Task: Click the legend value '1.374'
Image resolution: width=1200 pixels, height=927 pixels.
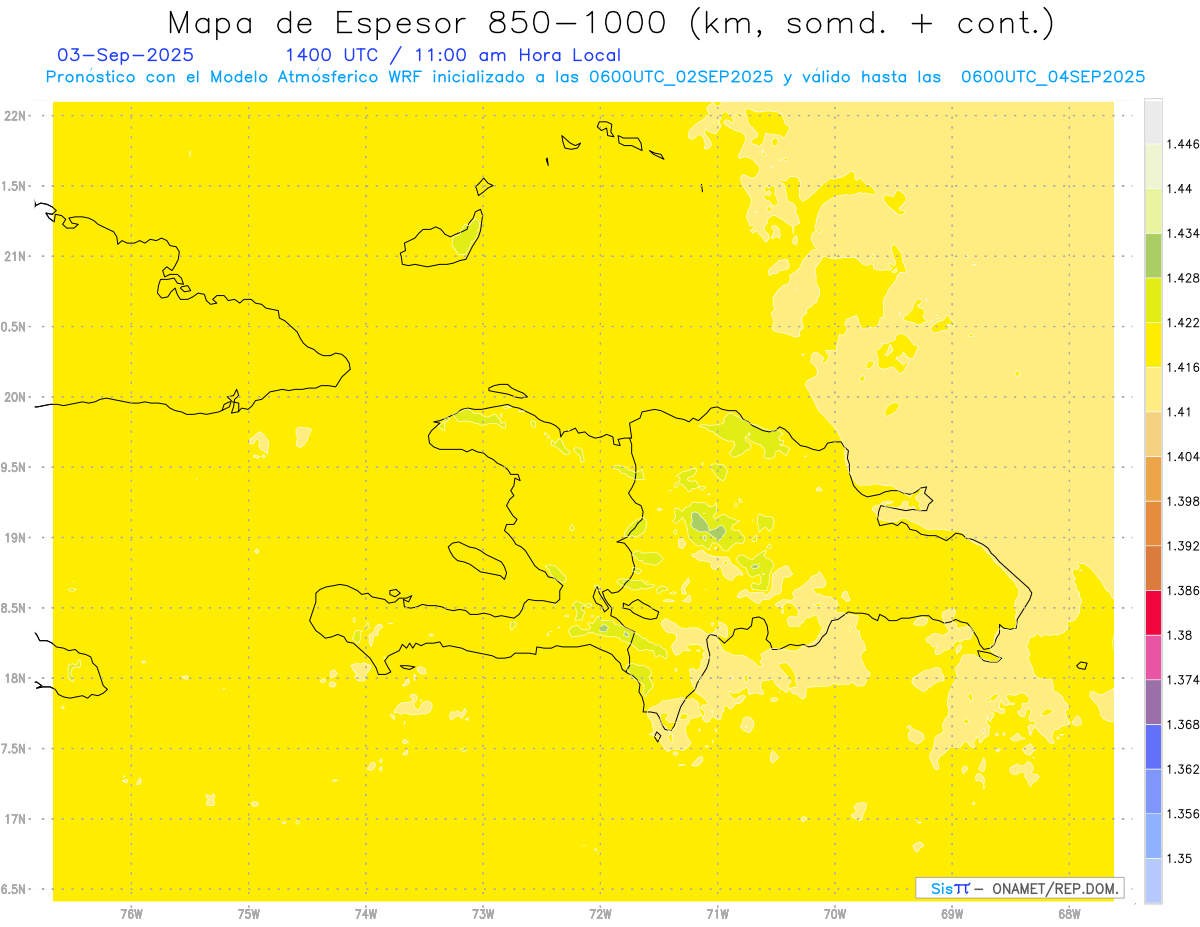Action: coord(1184,680)
